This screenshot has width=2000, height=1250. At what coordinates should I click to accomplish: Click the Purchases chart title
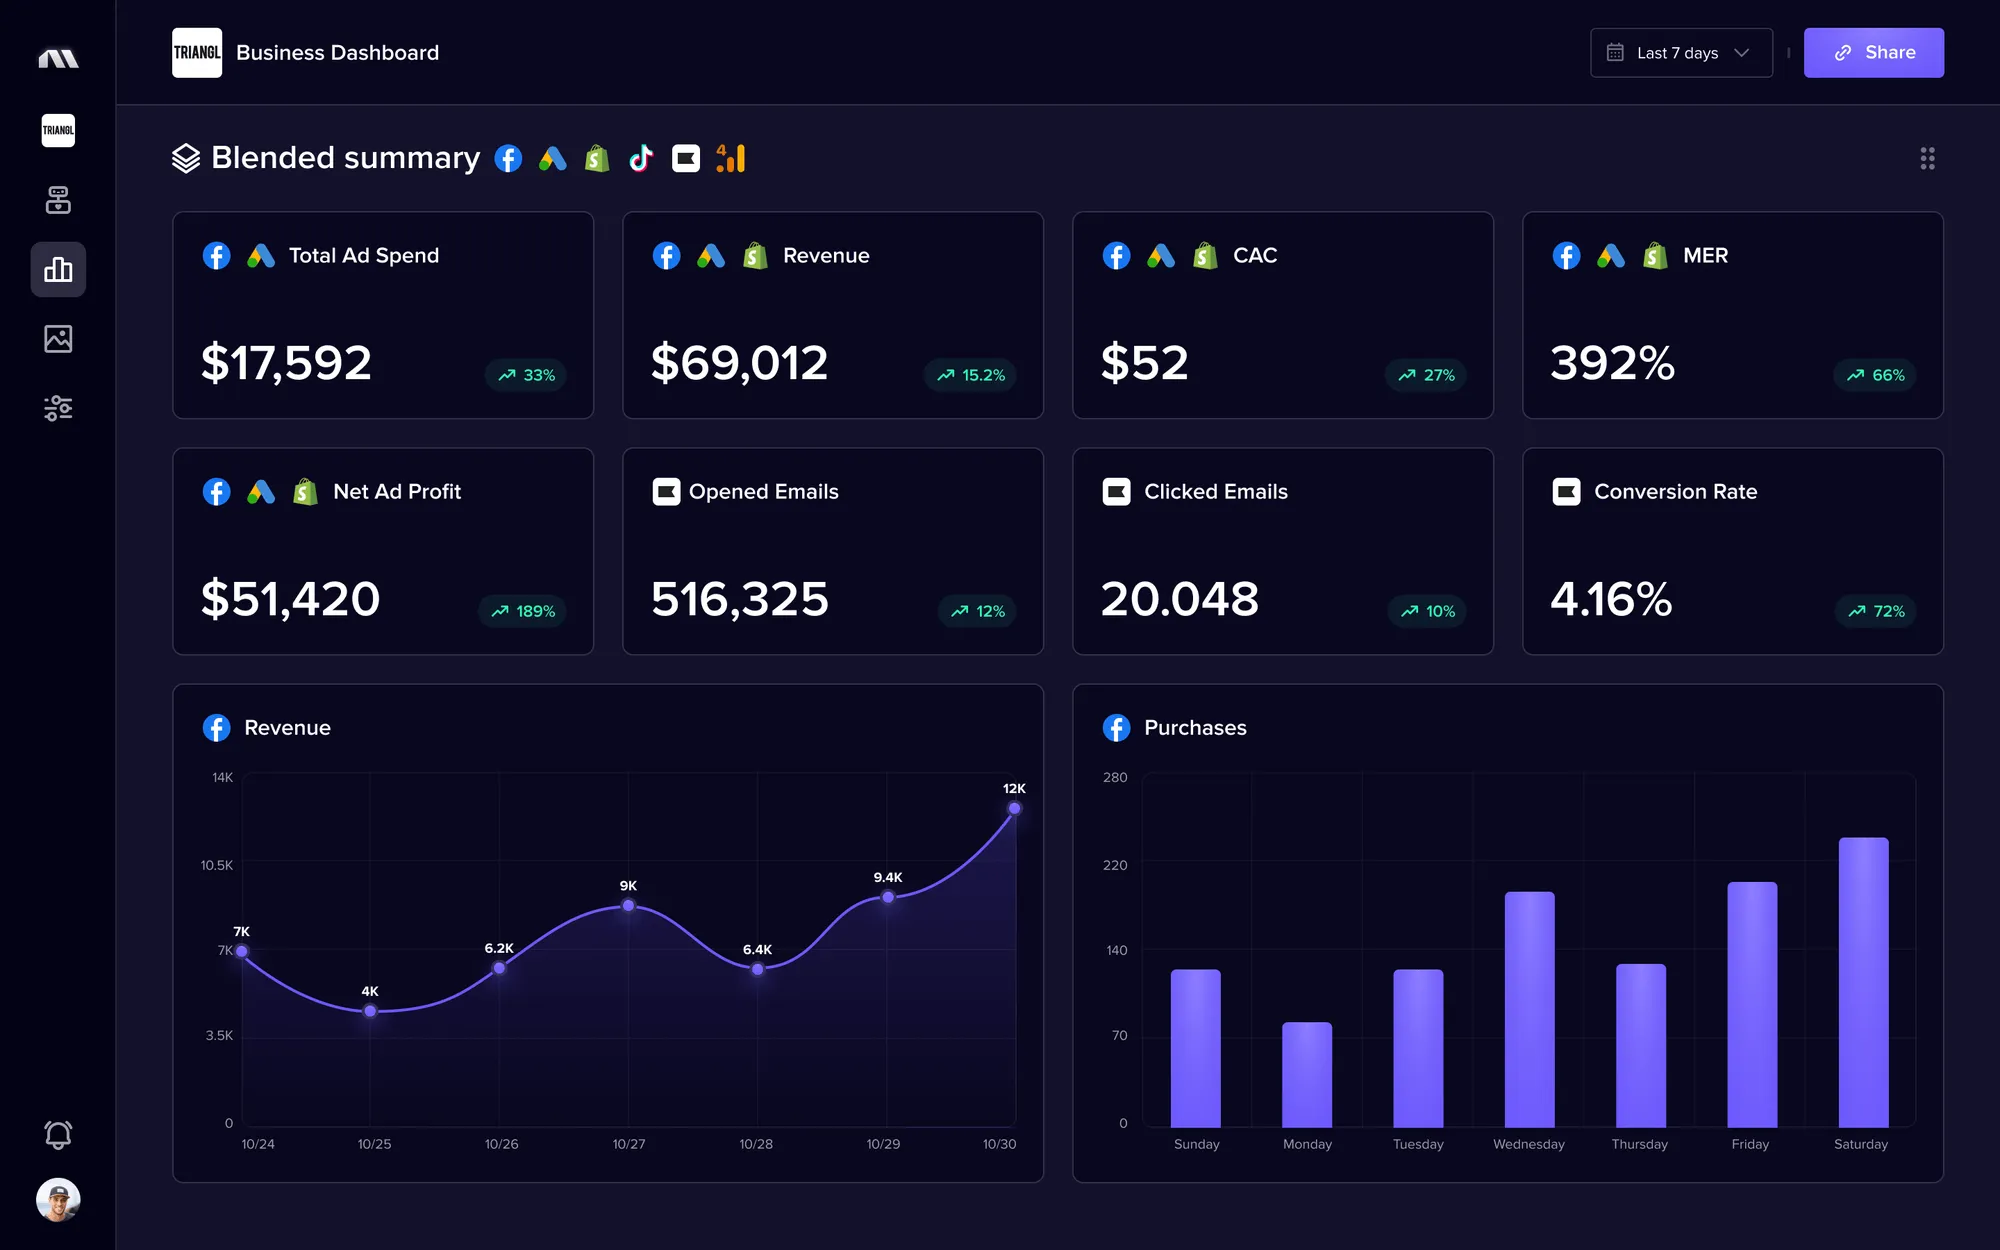tap(1195, 728)
